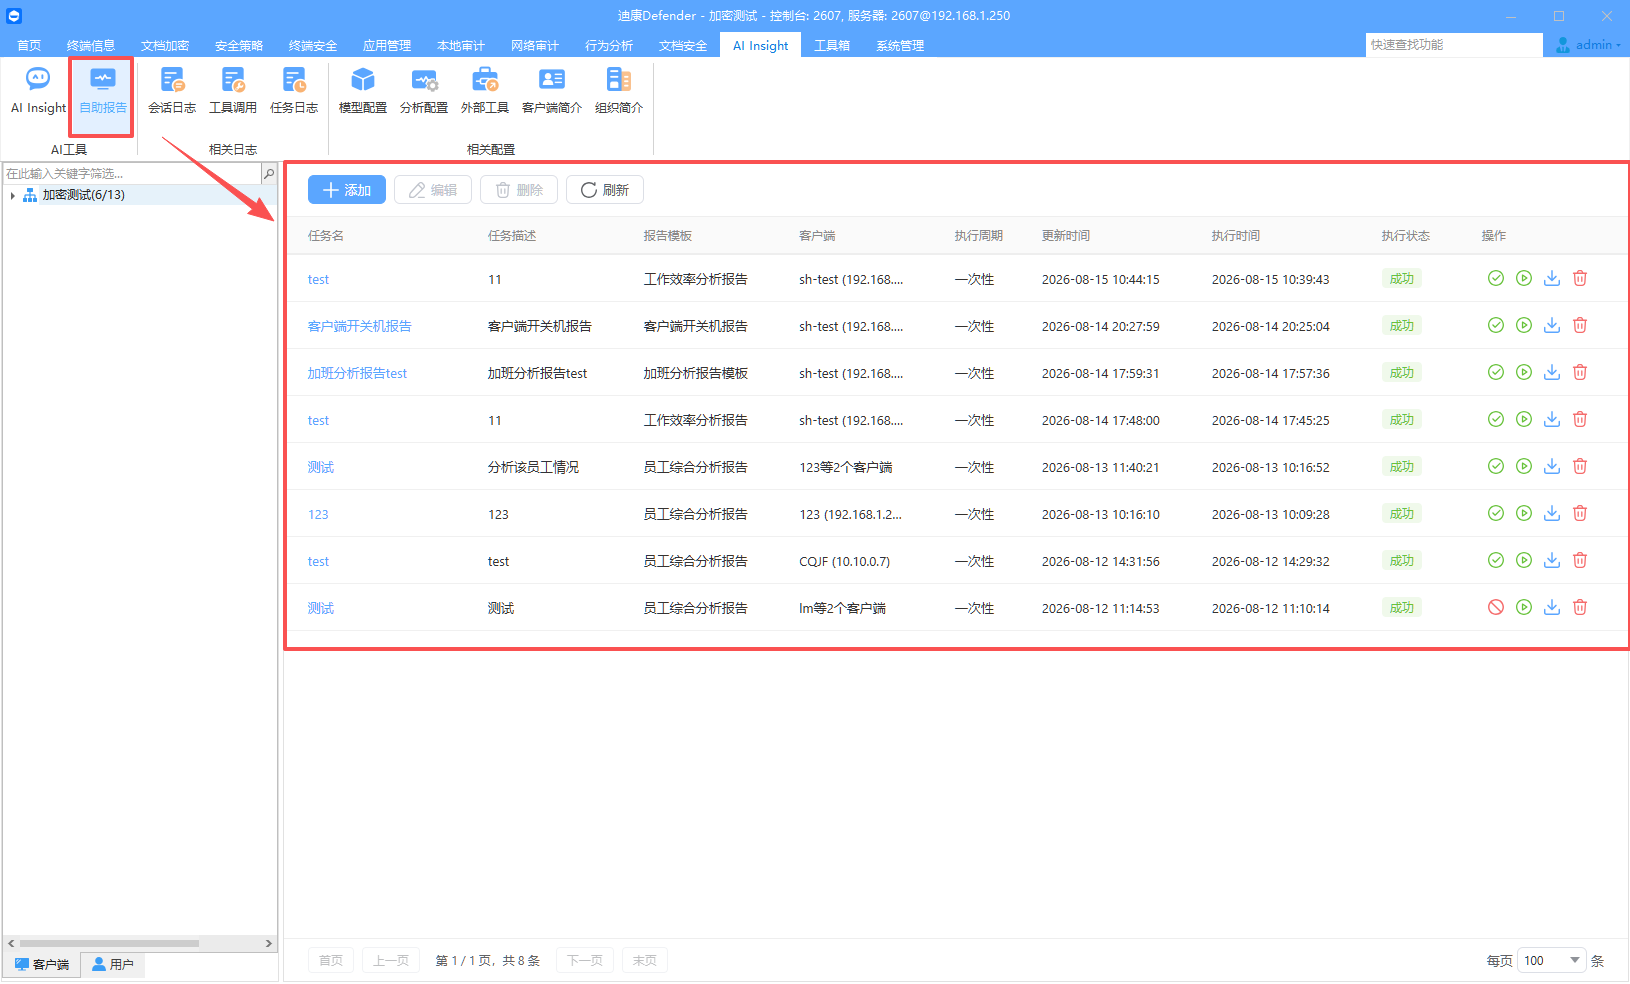The width and height of the screenshot is (1630, 984).
Task: Delete the 客户端开关机报告 task row
Action: point(1580,325)
